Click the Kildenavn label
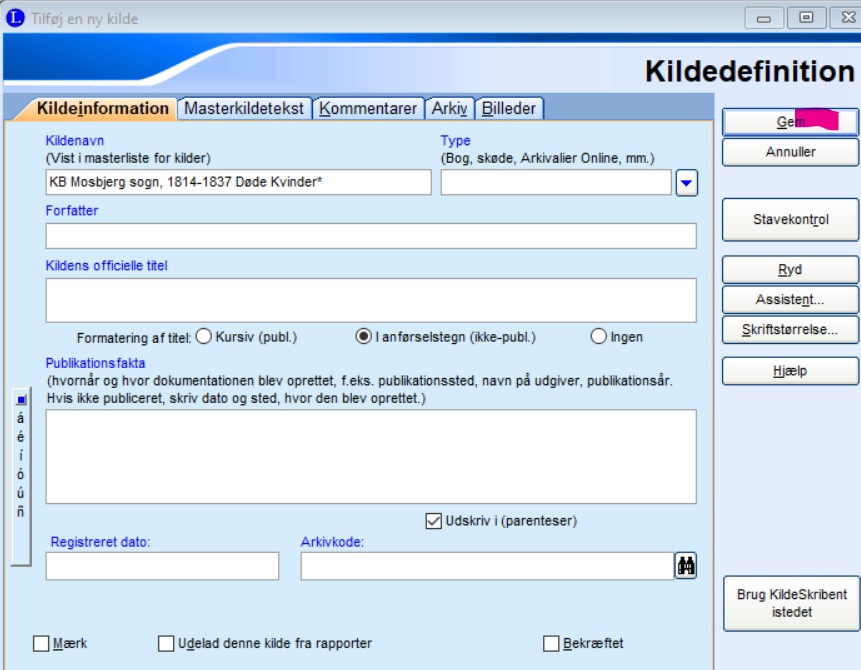861x670 pixels. click(x=75, y=141)
